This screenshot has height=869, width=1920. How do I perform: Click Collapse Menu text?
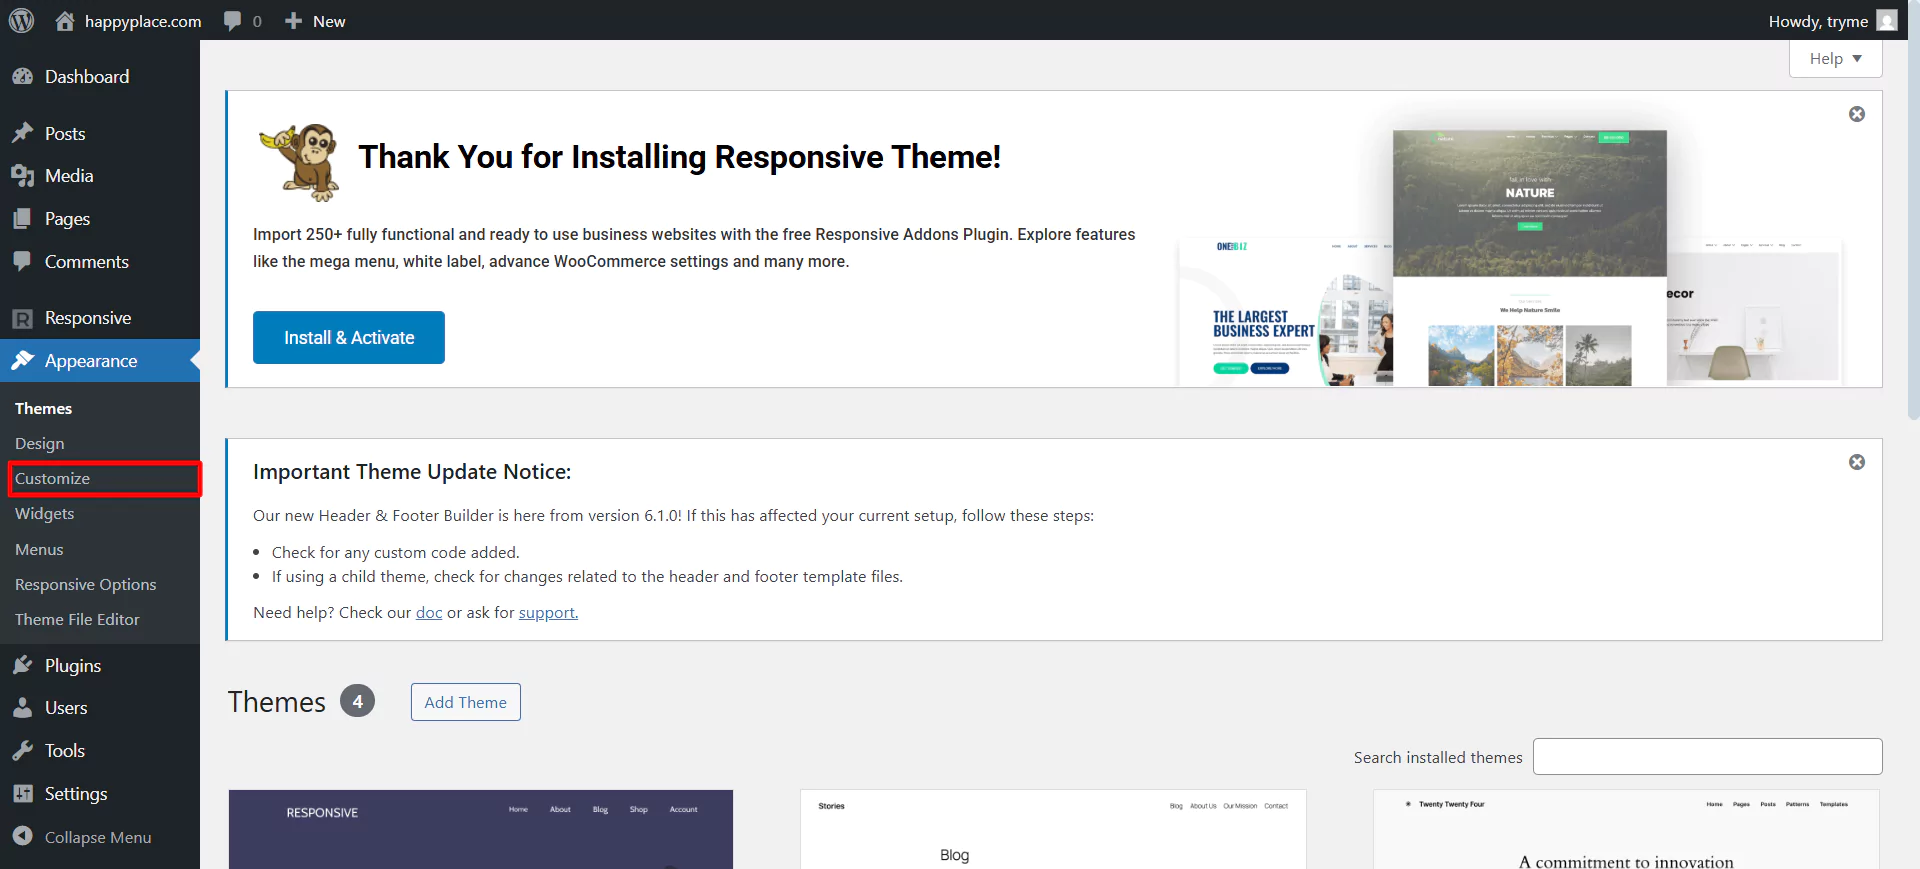pyautogui.click(x=98, y=837)
